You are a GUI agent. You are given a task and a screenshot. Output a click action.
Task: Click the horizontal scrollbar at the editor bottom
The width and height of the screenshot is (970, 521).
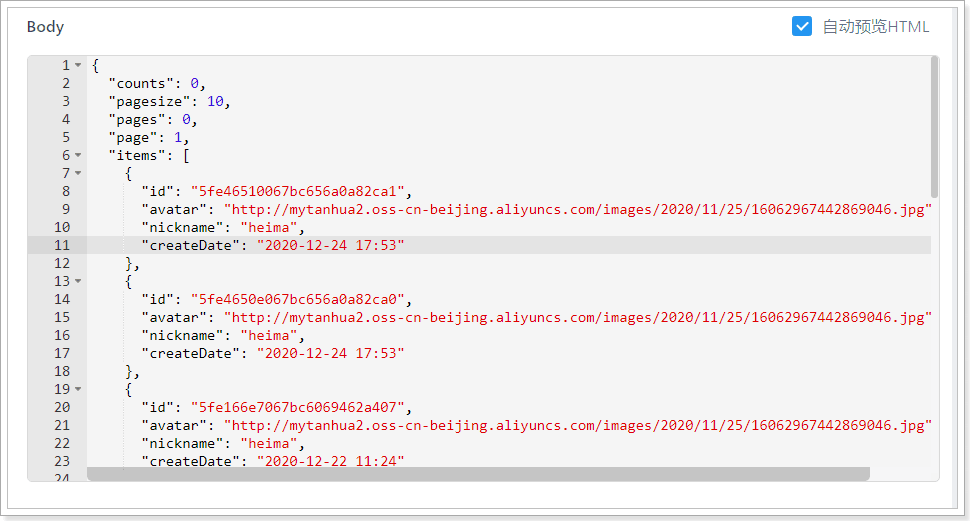click(x=478, y=474)
